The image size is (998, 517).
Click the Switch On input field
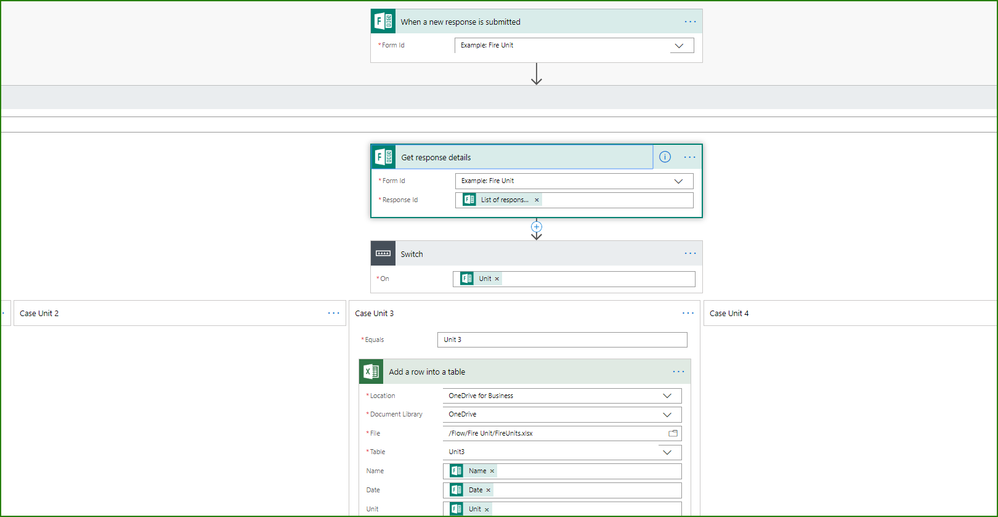574,279
